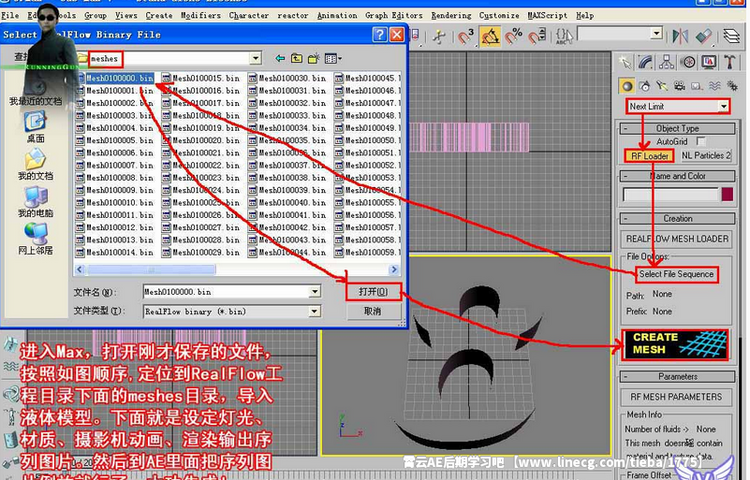Viewport: 750px width, 480px height.
Task: Click the Align tool icon
Action: (x=704, y=36)
